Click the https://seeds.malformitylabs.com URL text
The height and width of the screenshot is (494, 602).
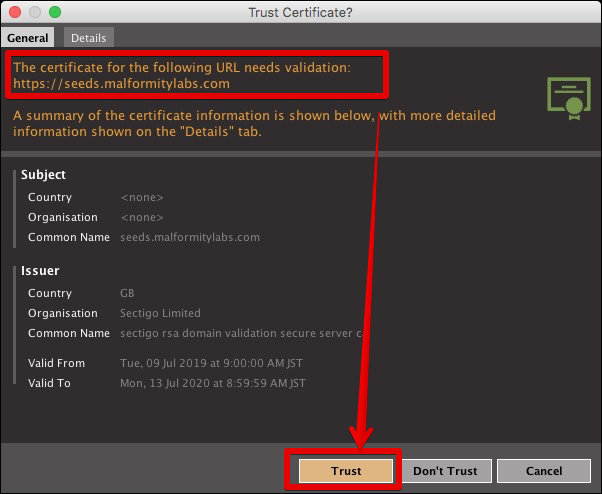pos(121,84)
